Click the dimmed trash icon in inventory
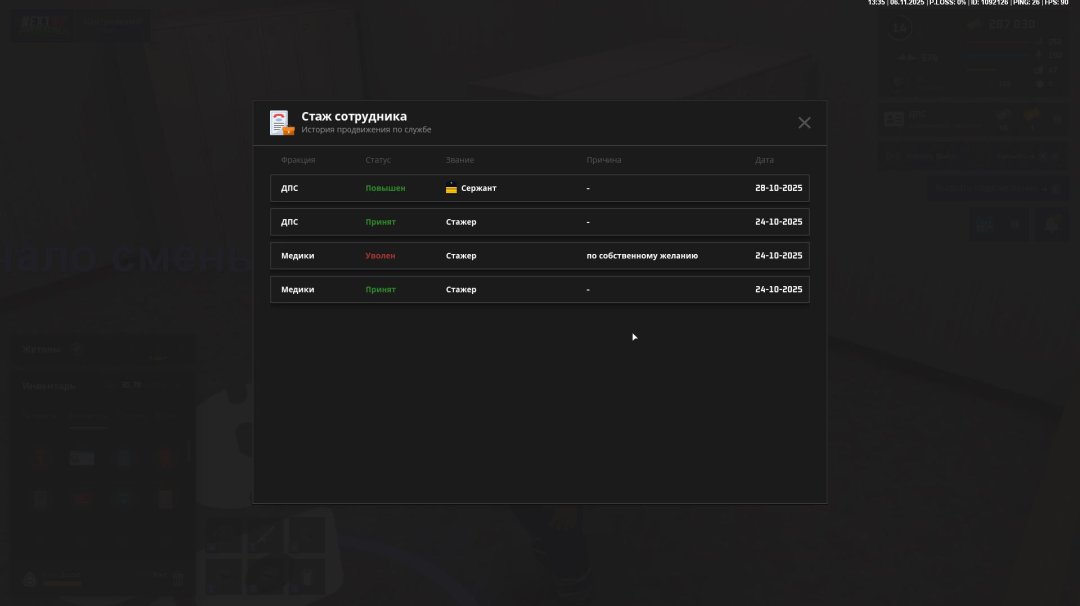Screen dimensions: 1080x606 pyautogui.click(x=177, y=578)
